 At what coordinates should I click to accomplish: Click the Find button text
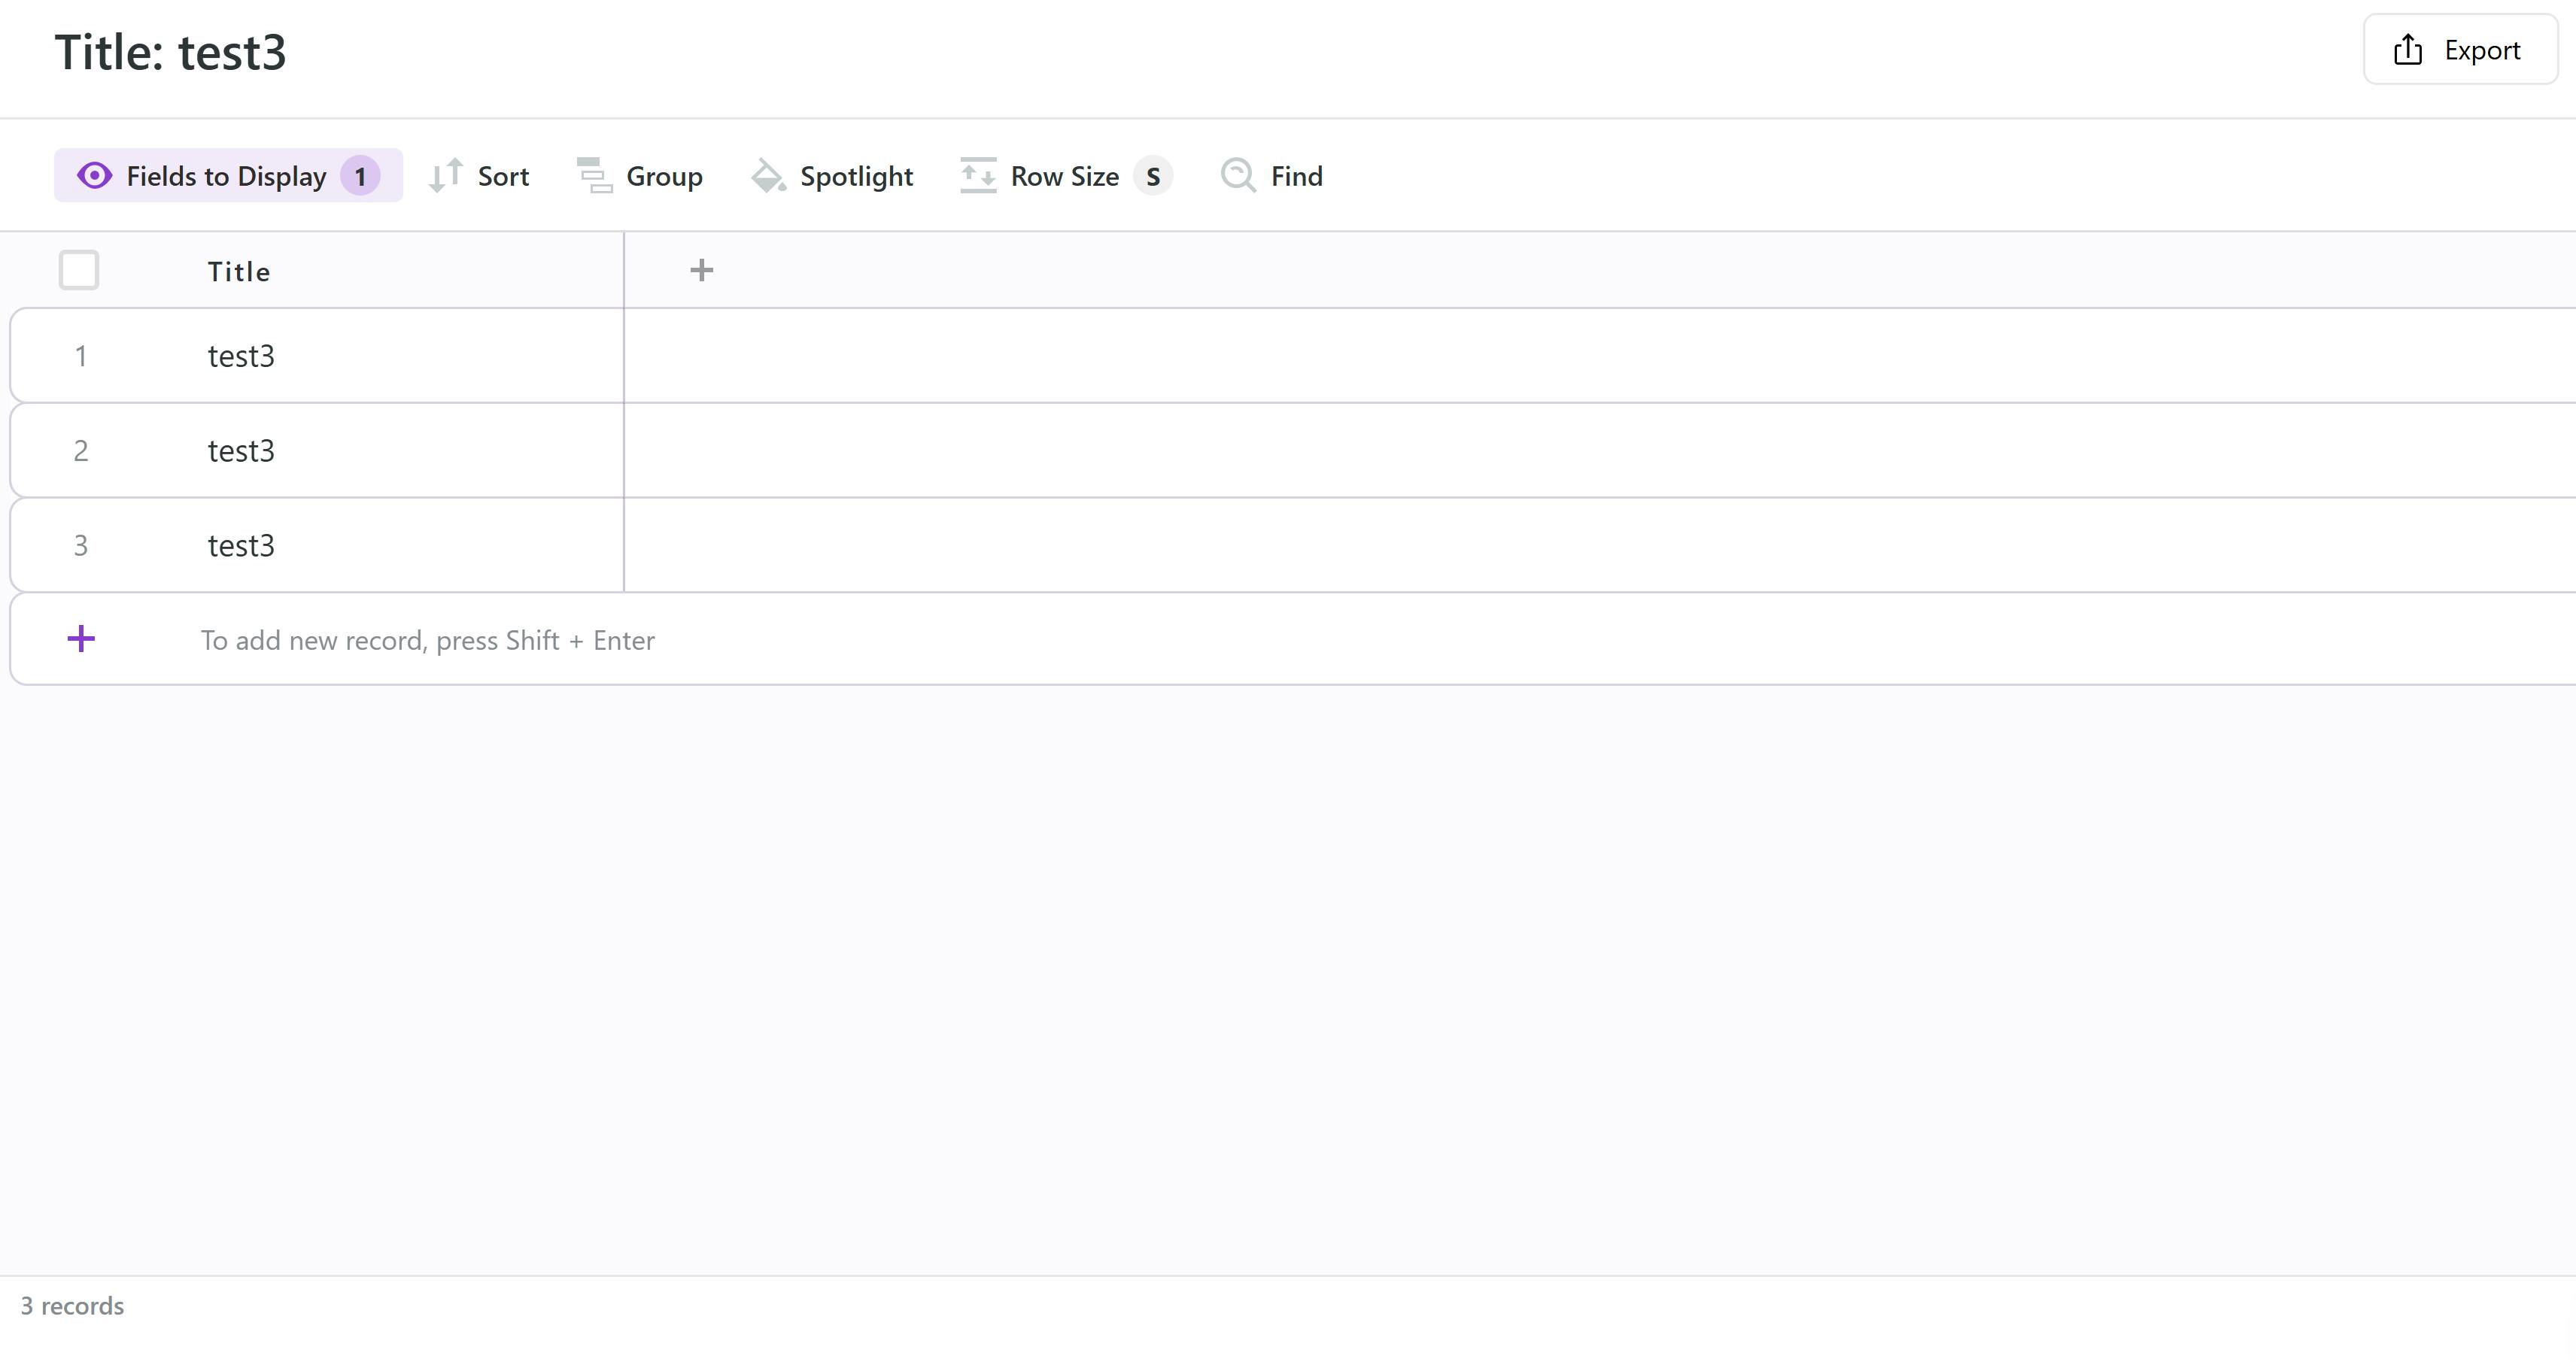tap(1296, 177)
